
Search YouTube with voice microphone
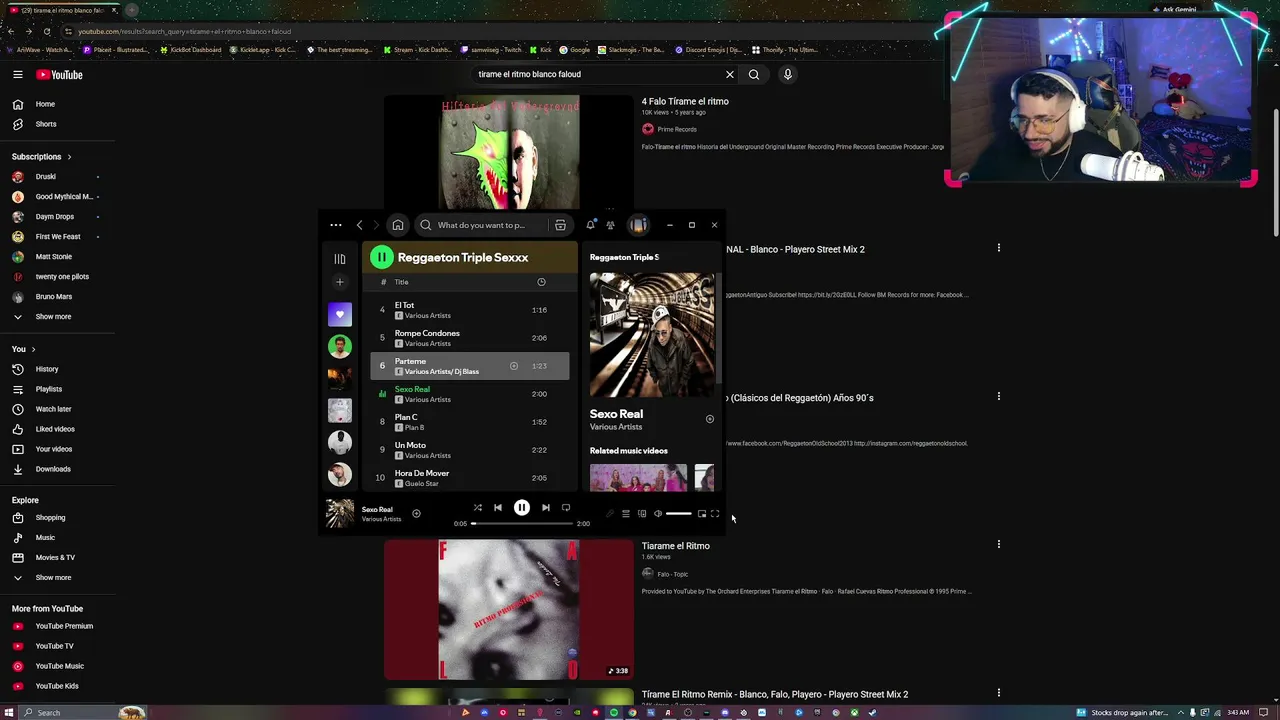pyautogui.click(x=788, y=74)
